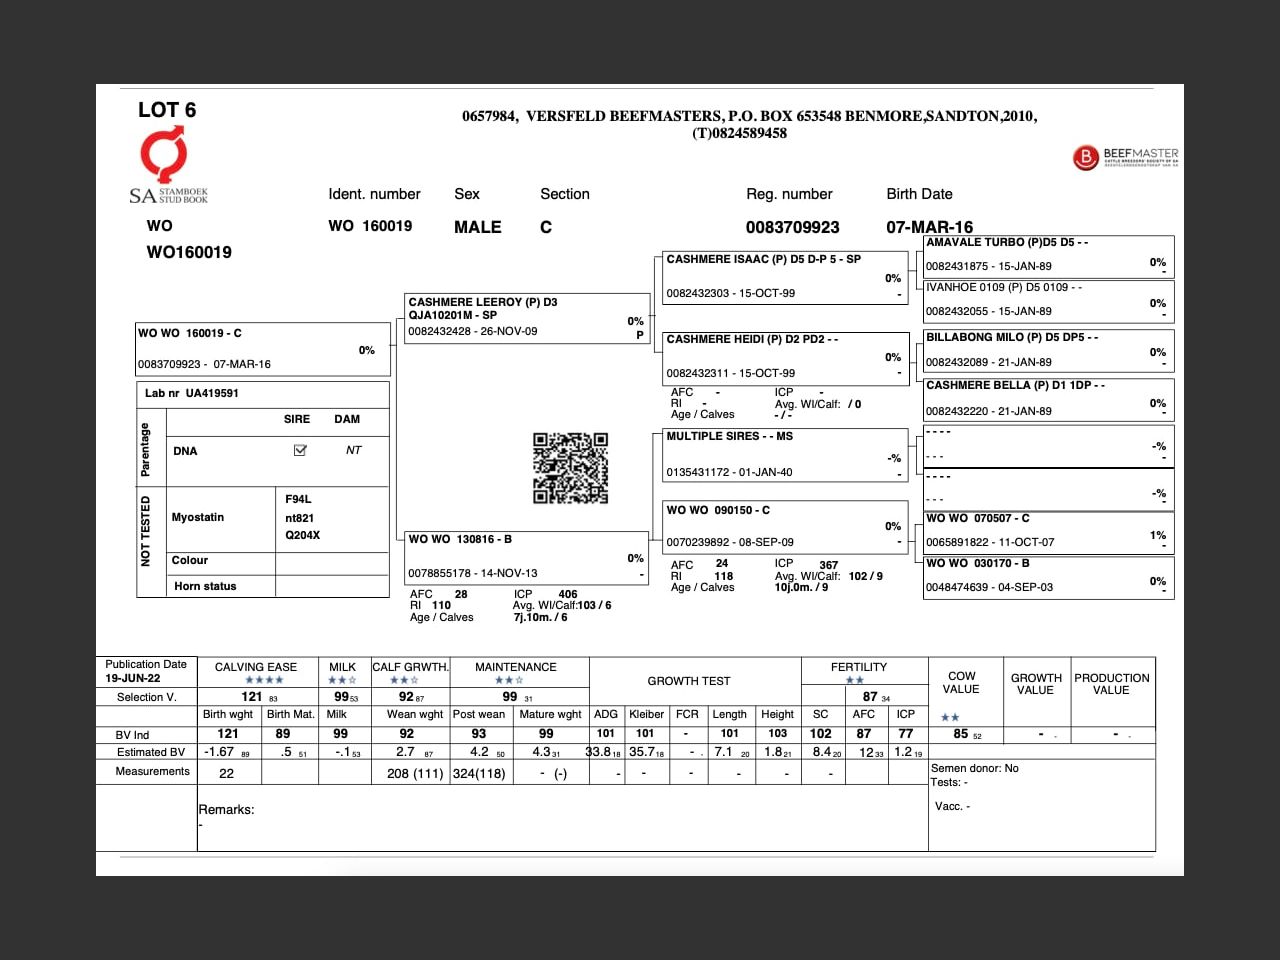Click the Publication Date cell
The width and height of the screenshot is (1280, 960).
point(146,671)
